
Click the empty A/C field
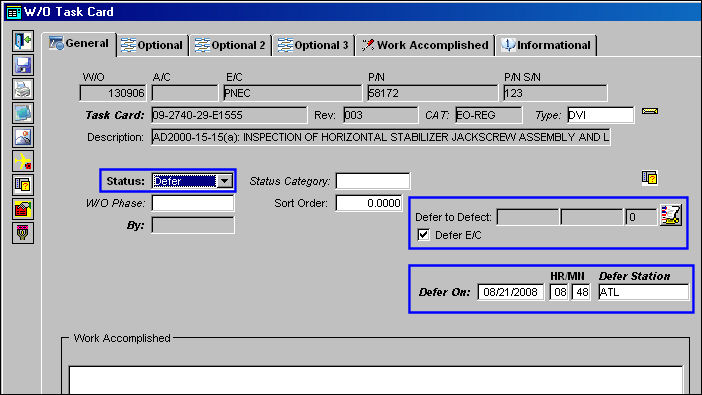tap(185, 93)
